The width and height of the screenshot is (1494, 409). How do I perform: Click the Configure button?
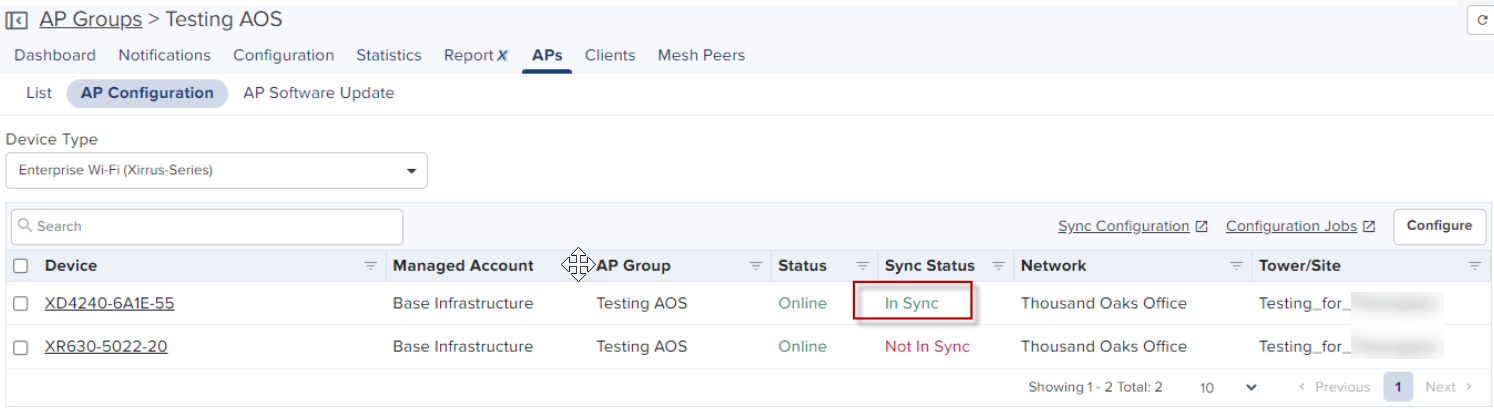(x=1439, y=226)
